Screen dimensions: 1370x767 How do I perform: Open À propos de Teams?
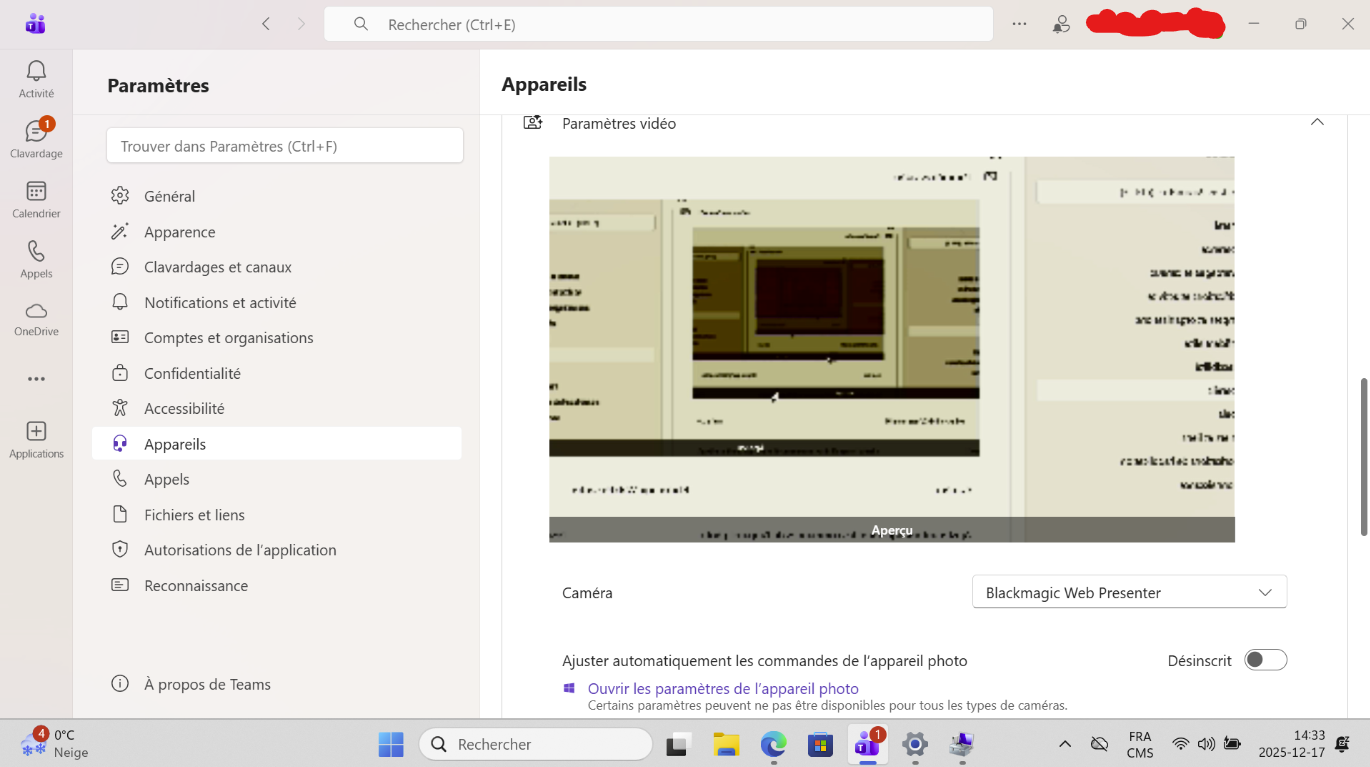276,684
